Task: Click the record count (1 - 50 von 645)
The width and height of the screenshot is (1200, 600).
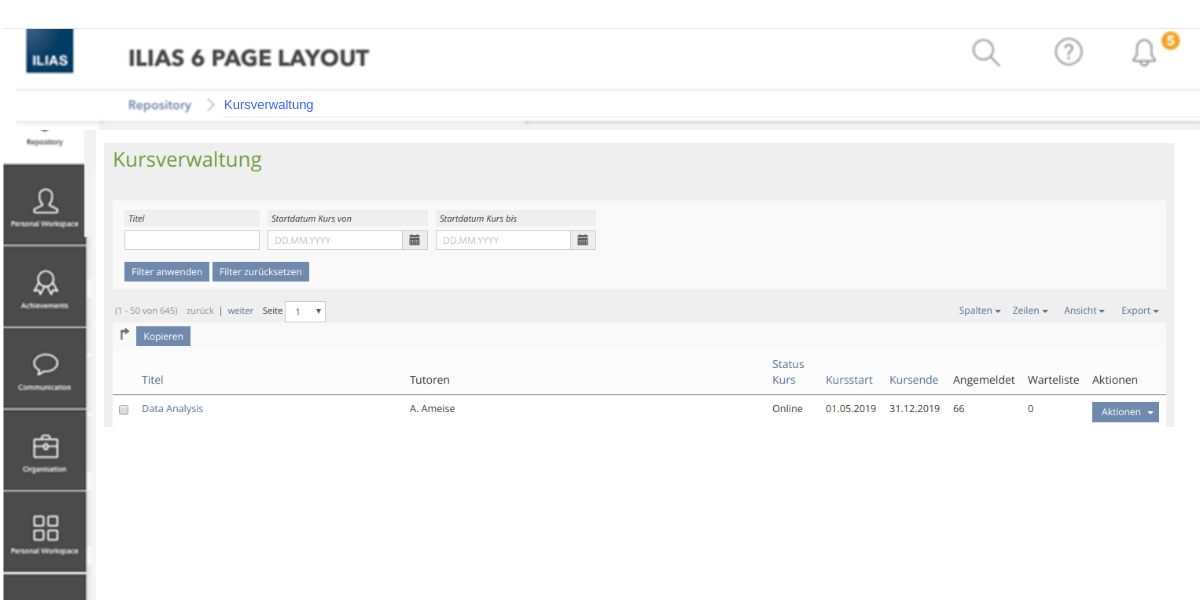Action: click(146, 311)
